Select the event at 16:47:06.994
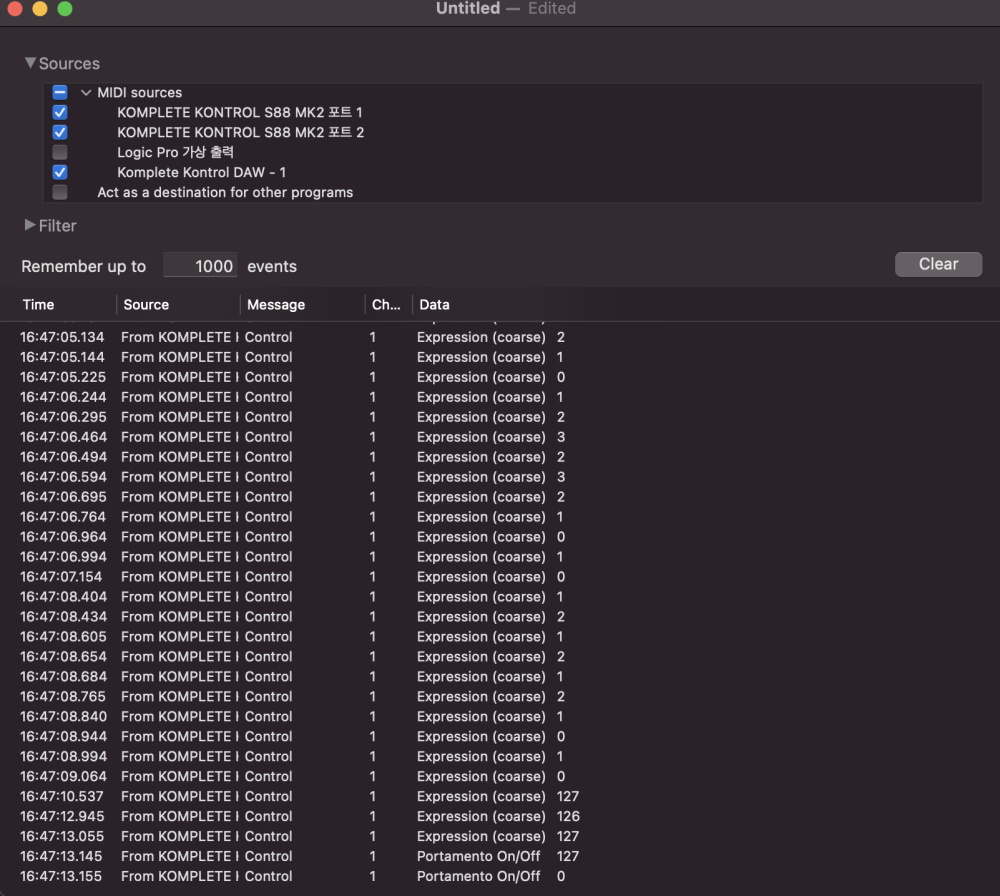 tap(500, 557)
